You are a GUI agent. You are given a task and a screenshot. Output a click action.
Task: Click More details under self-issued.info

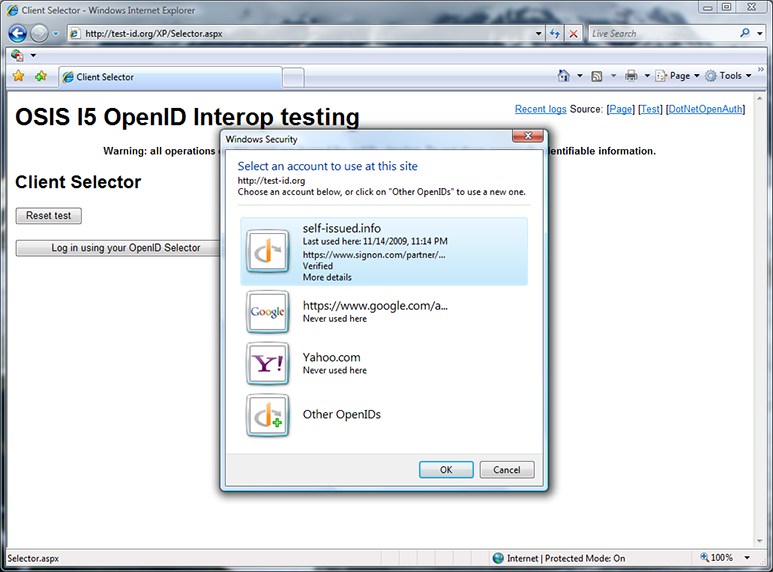326,277
